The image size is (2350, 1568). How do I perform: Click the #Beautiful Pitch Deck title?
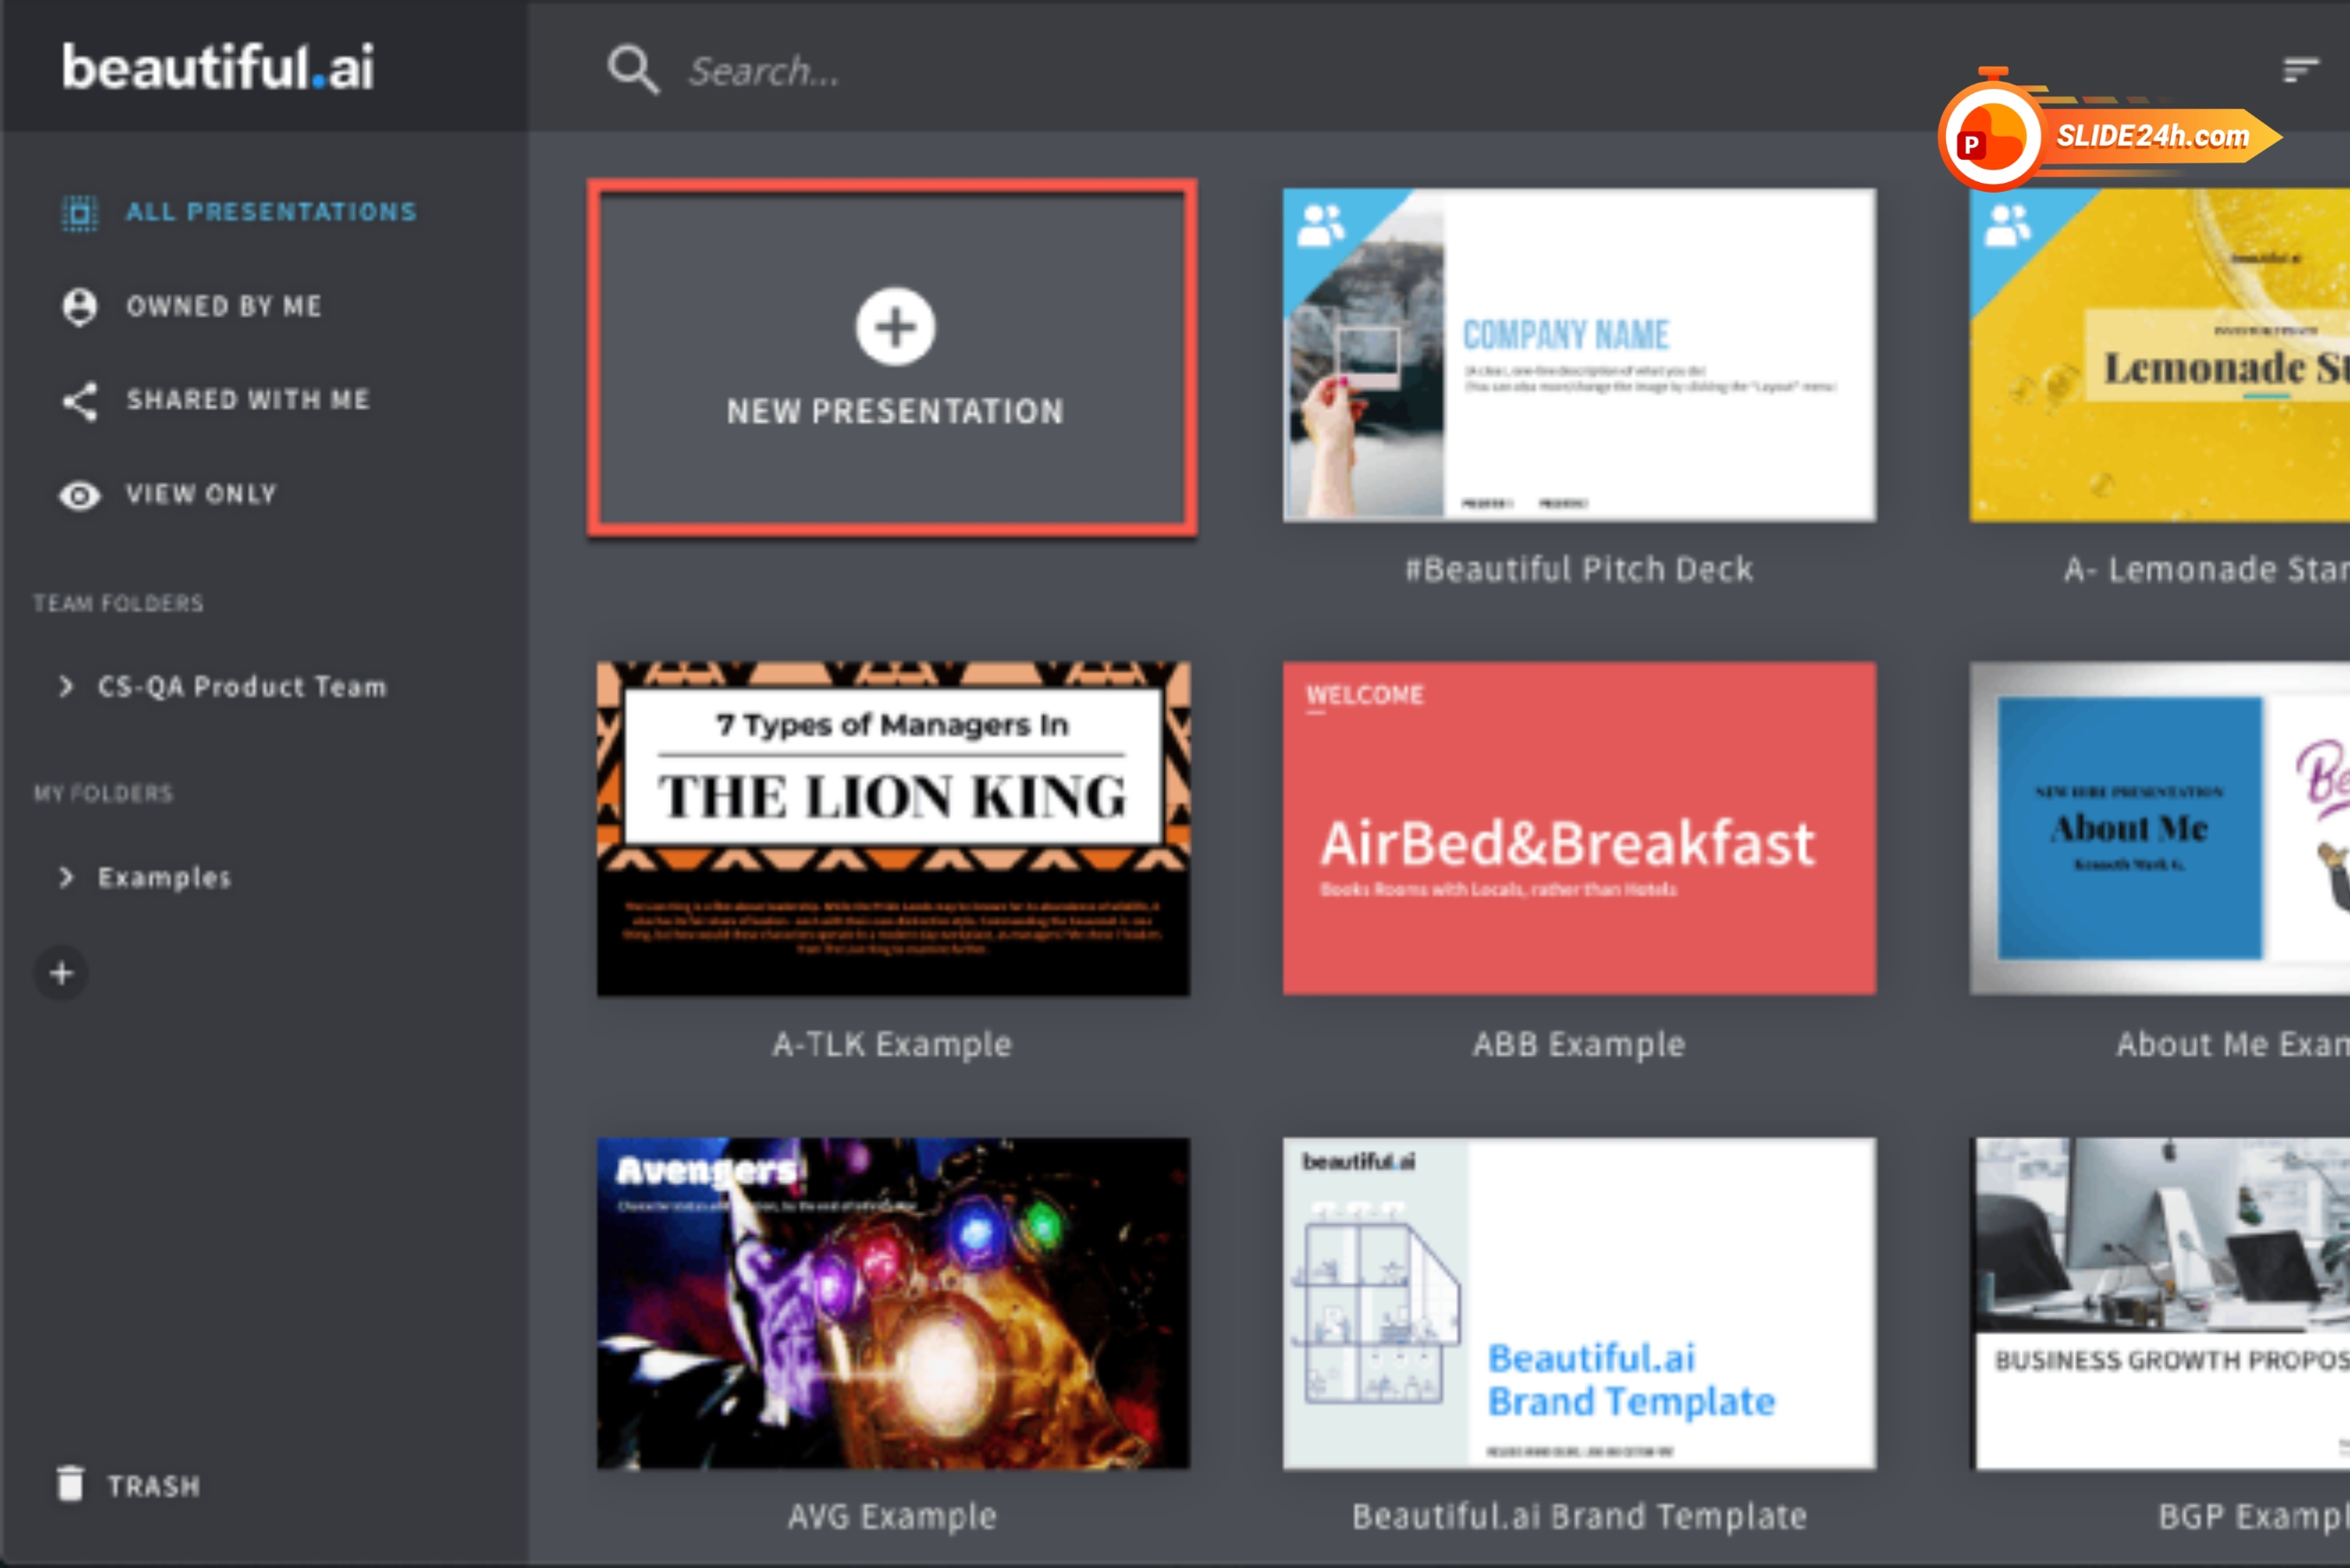point(1579,569)
